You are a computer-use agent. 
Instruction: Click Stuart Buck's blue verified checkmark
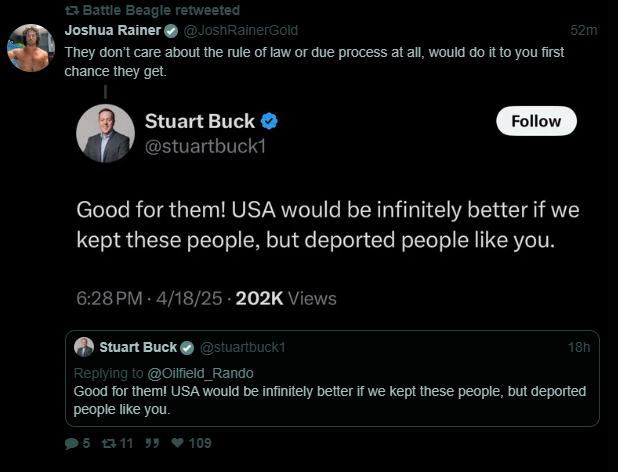[269, 121]
